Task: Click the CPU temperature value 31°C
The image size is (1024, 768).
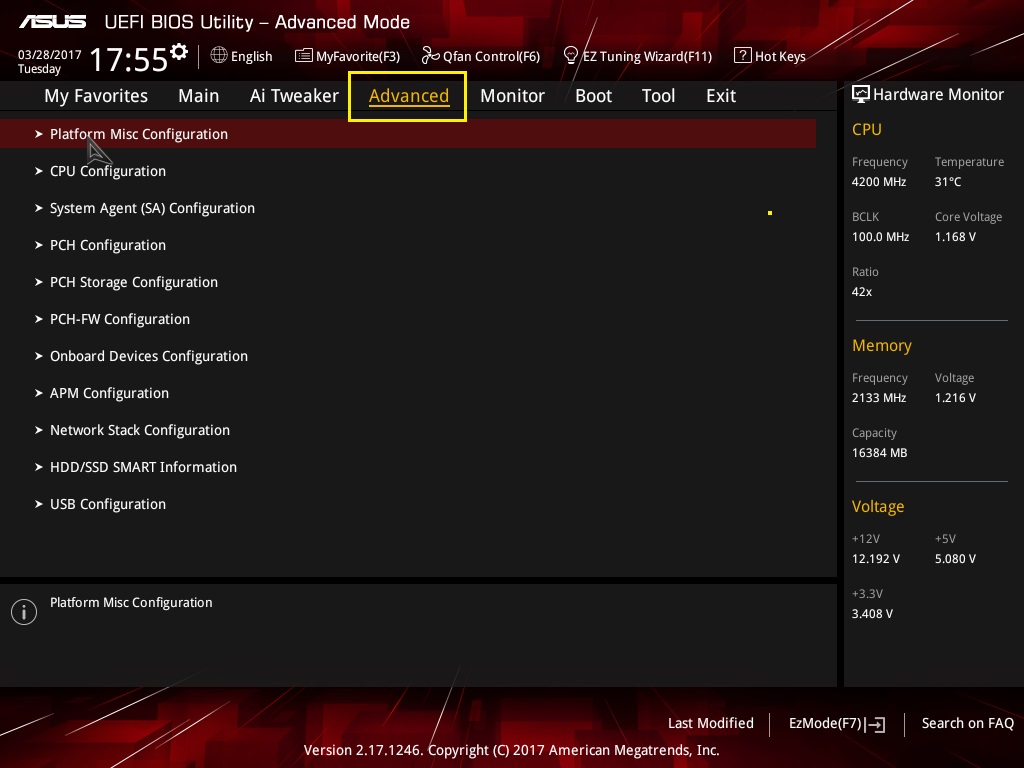Action: pos(948,182)
